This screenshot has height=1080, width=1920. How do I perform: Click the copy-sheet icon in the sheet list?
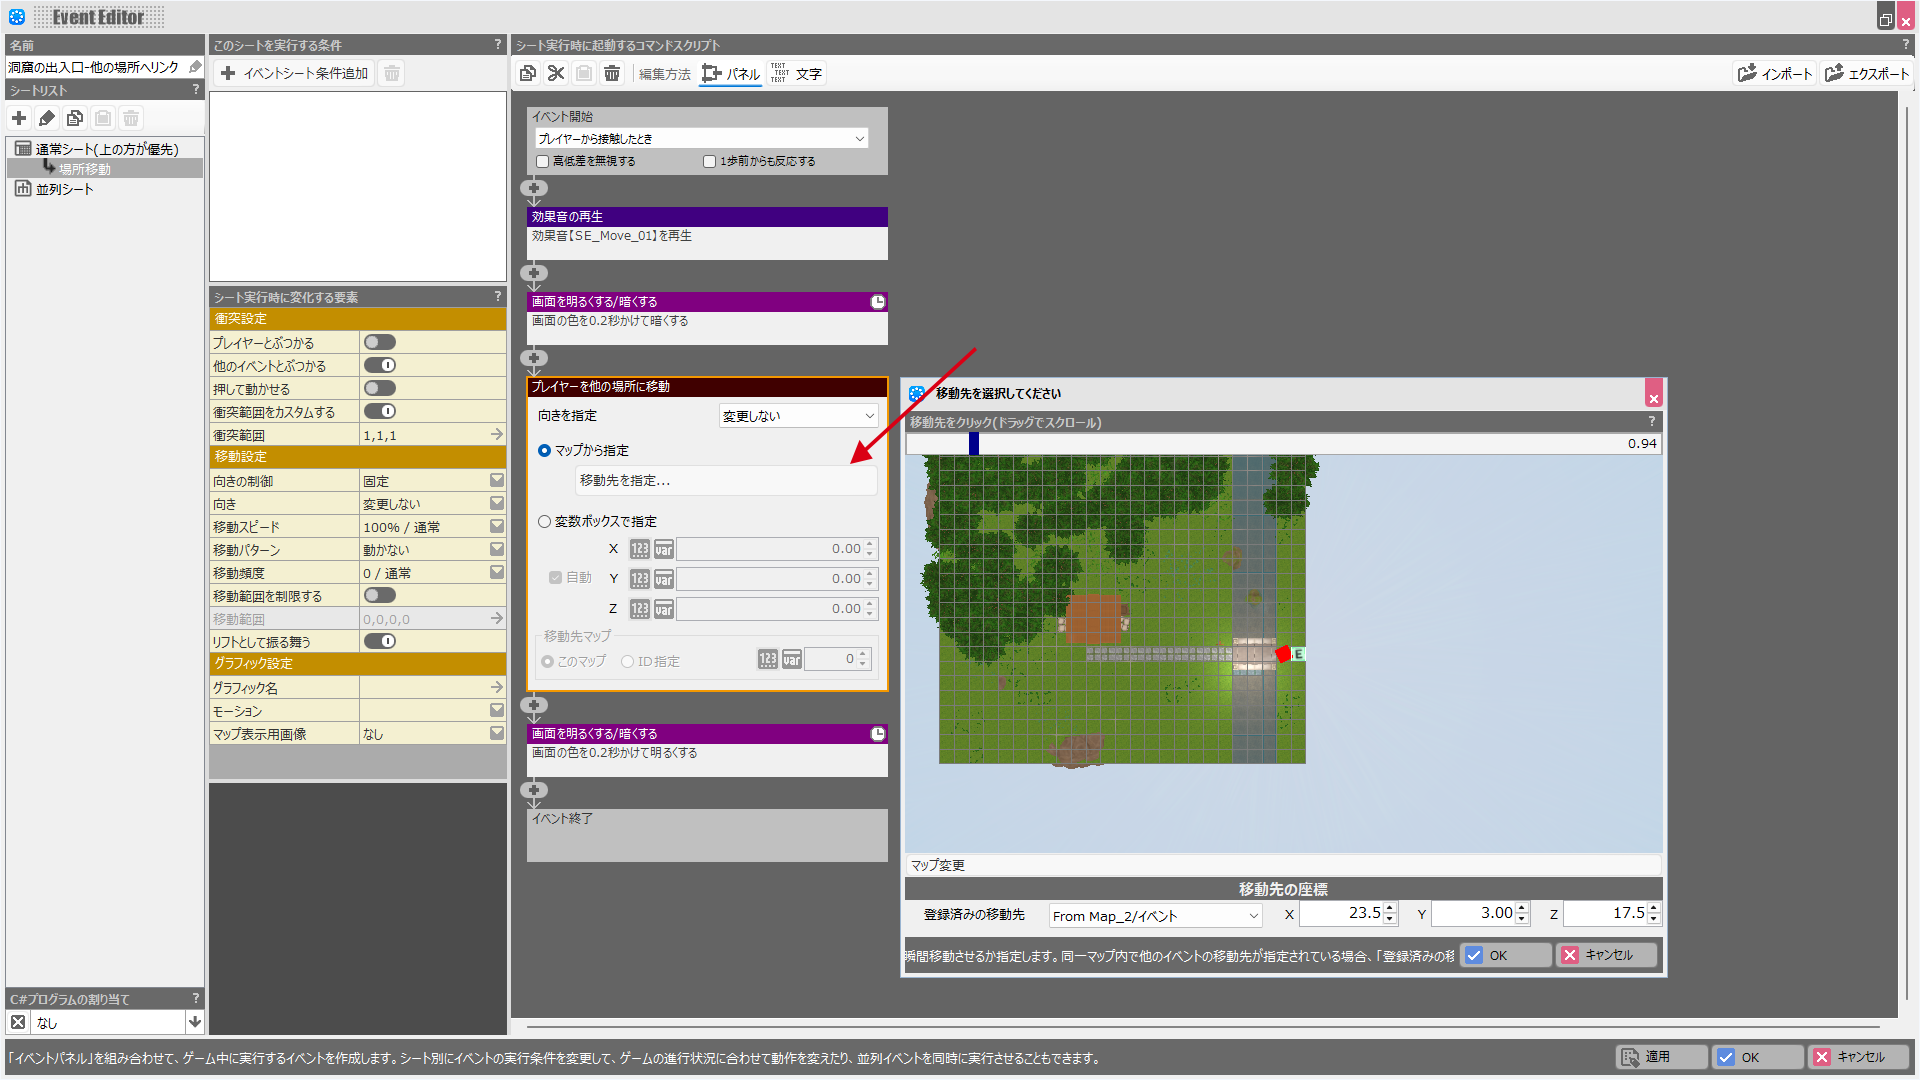75,118
